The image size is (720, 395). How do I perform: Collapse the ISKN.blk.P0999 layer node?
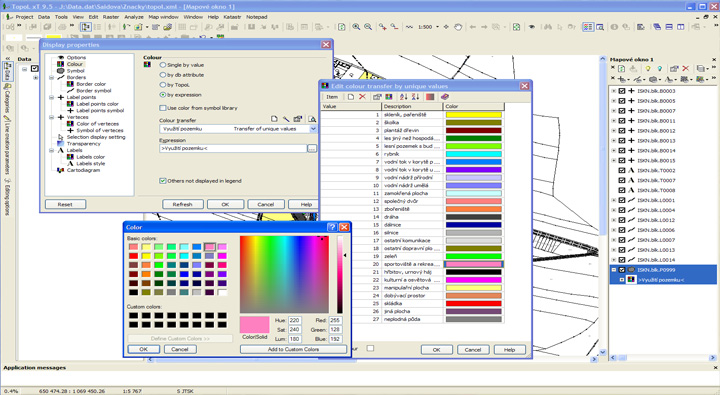tap(614, 270)
